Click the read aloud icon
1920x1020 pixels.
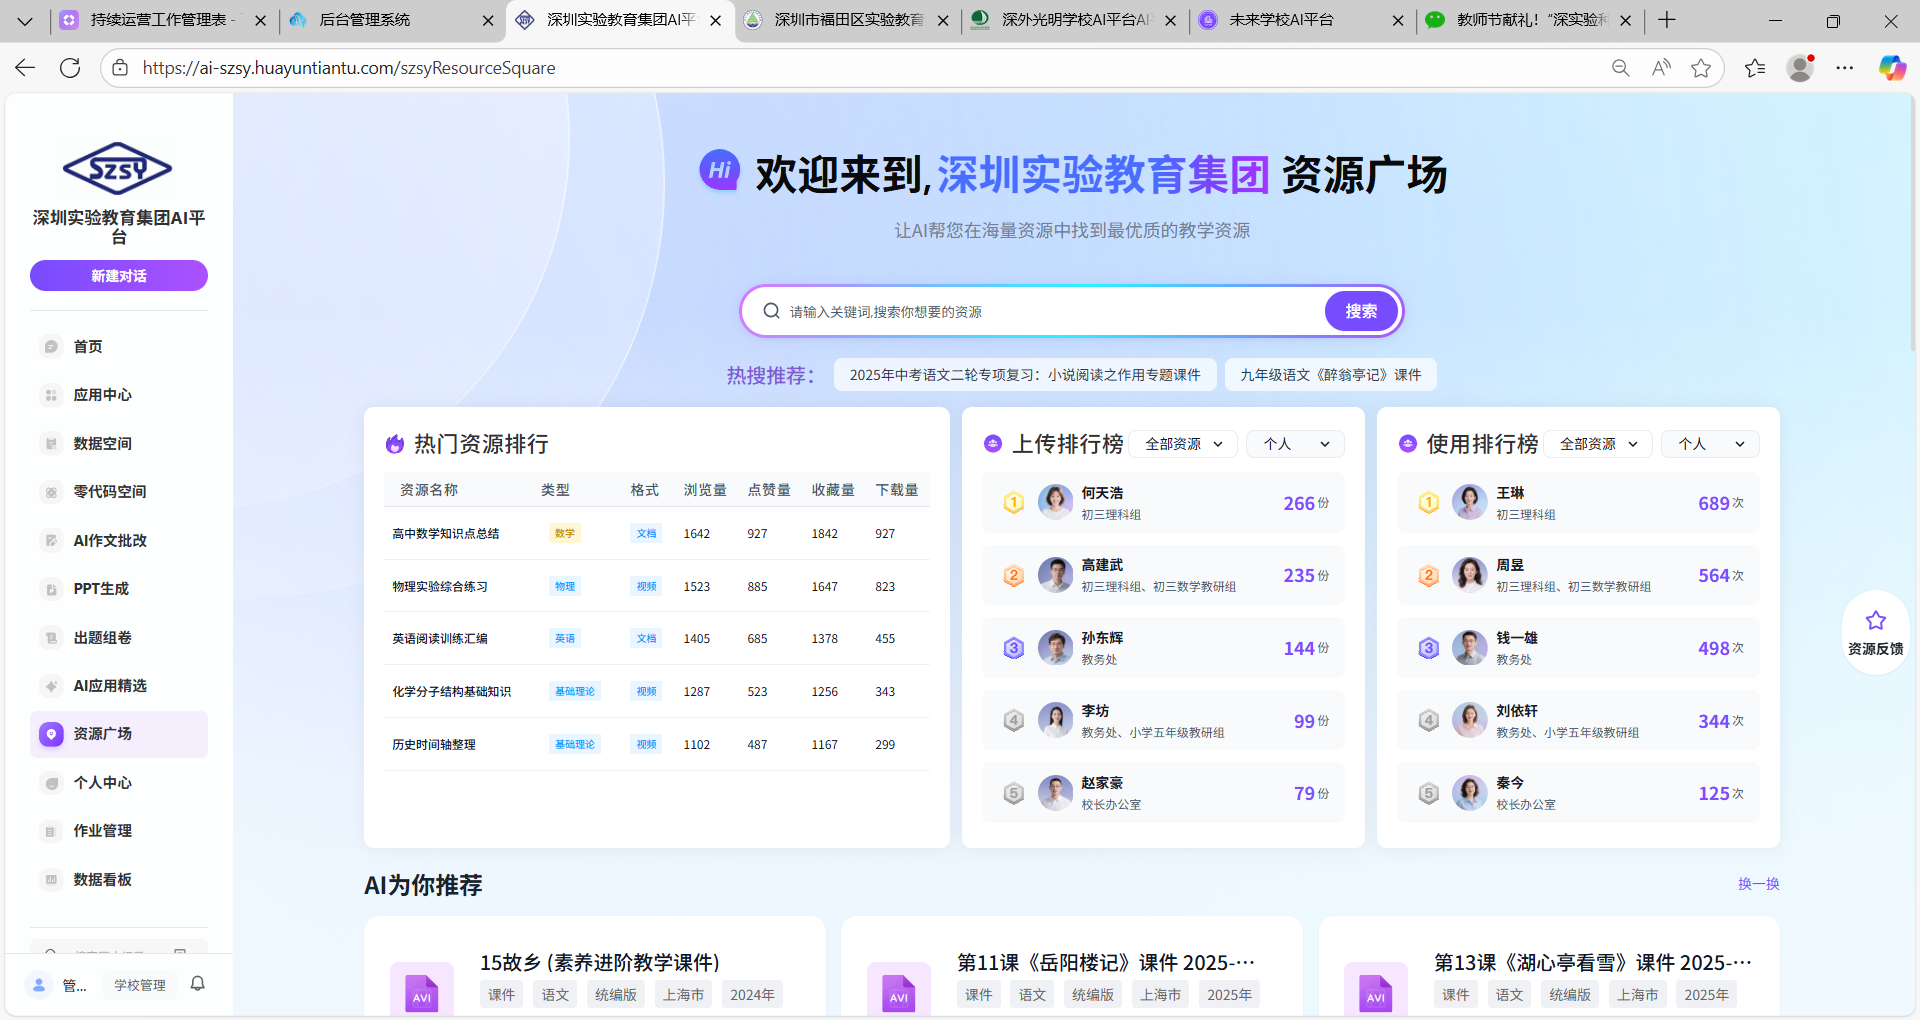tap(1661, 68)
